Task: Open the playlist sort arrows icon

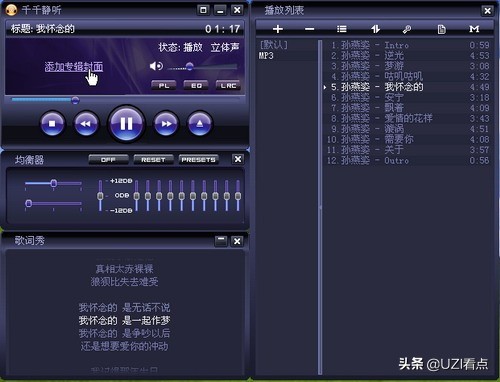Action: click(x=375, y=29)
